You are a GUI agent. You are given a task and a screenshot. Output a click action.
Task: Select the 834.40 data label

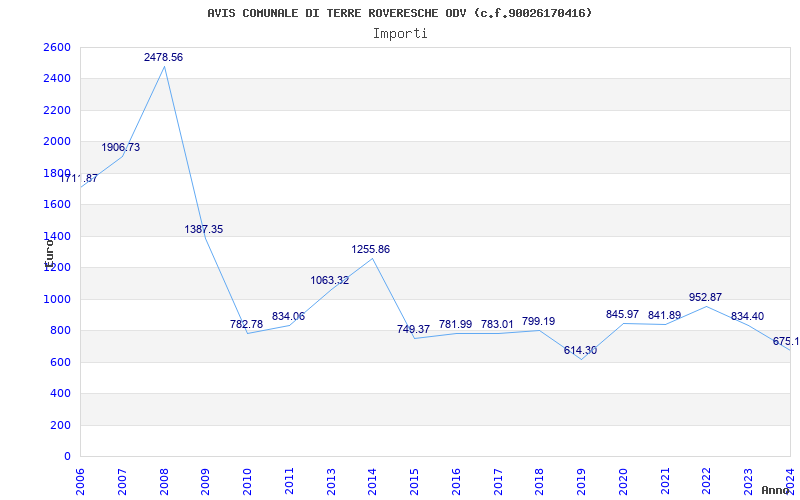pyautogui.click(x=747, y=317)
